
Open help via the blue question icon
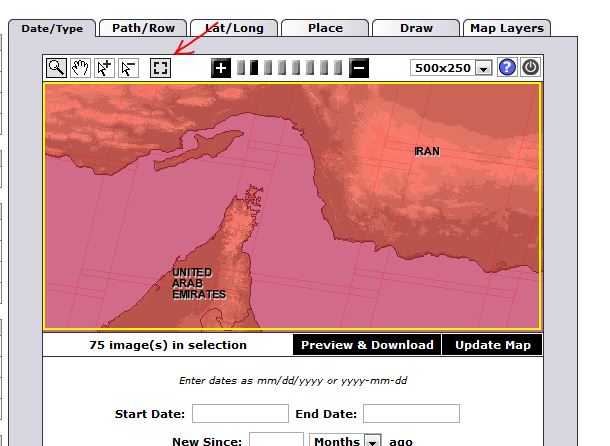(507, 68)
